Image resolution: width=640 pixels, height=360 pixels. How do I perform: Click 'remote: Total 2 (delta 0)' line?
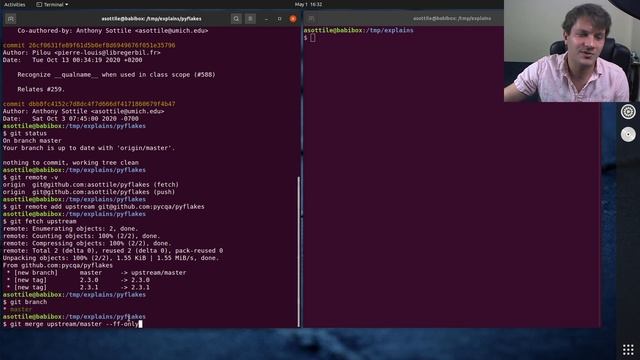[x=113, y=251]
